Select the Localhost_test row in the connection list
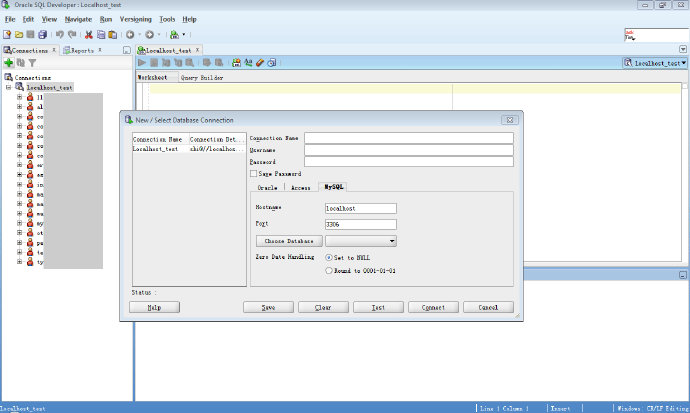This screenshot has height=413, width=690. click(x=189, y=149)
